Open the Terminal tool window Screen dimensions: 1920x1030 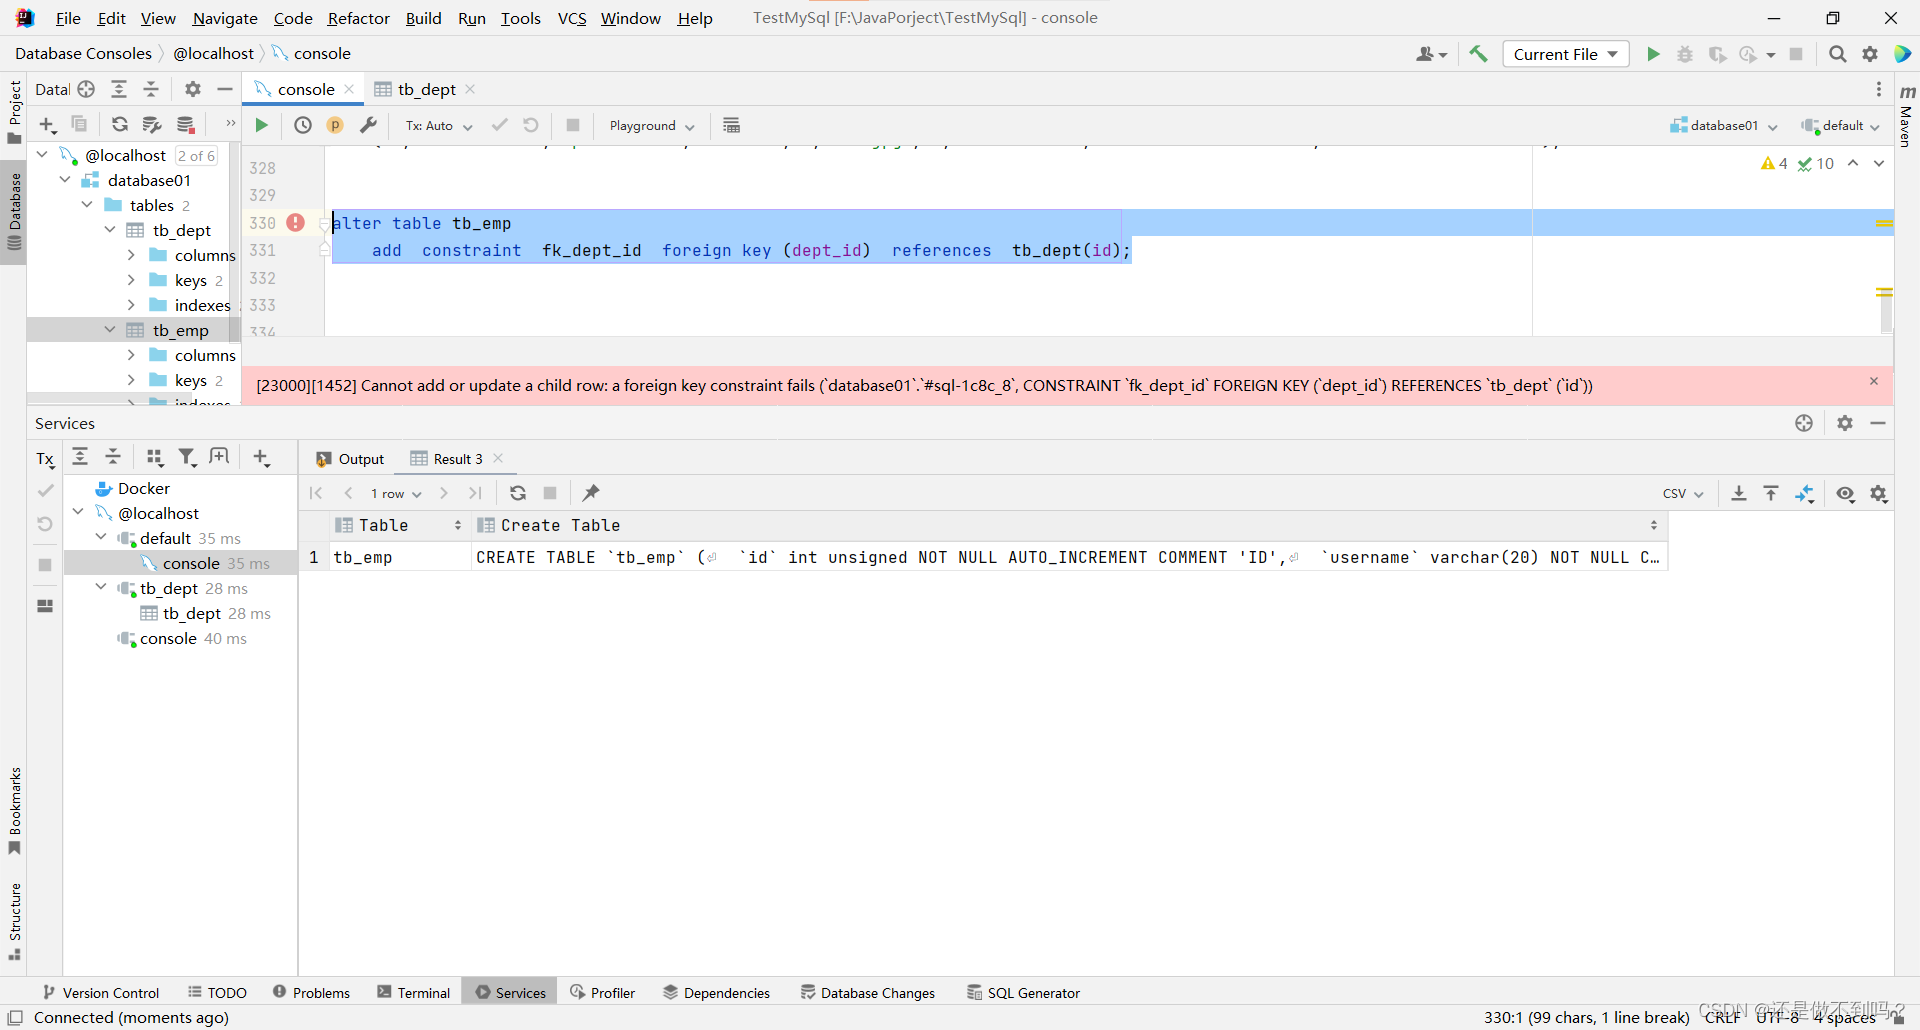(414, 992)
